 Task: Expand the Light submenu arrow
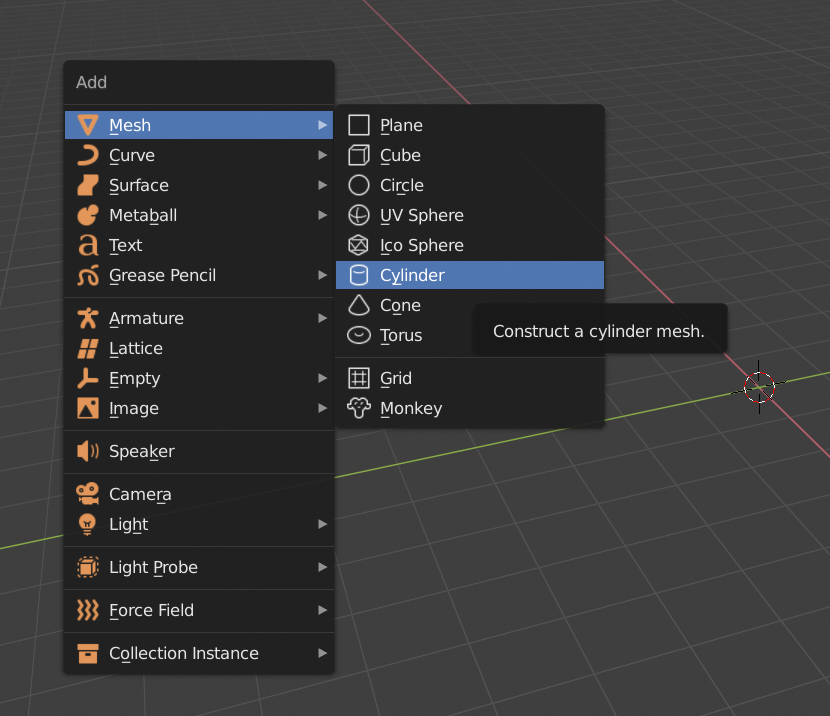[322, 524]
